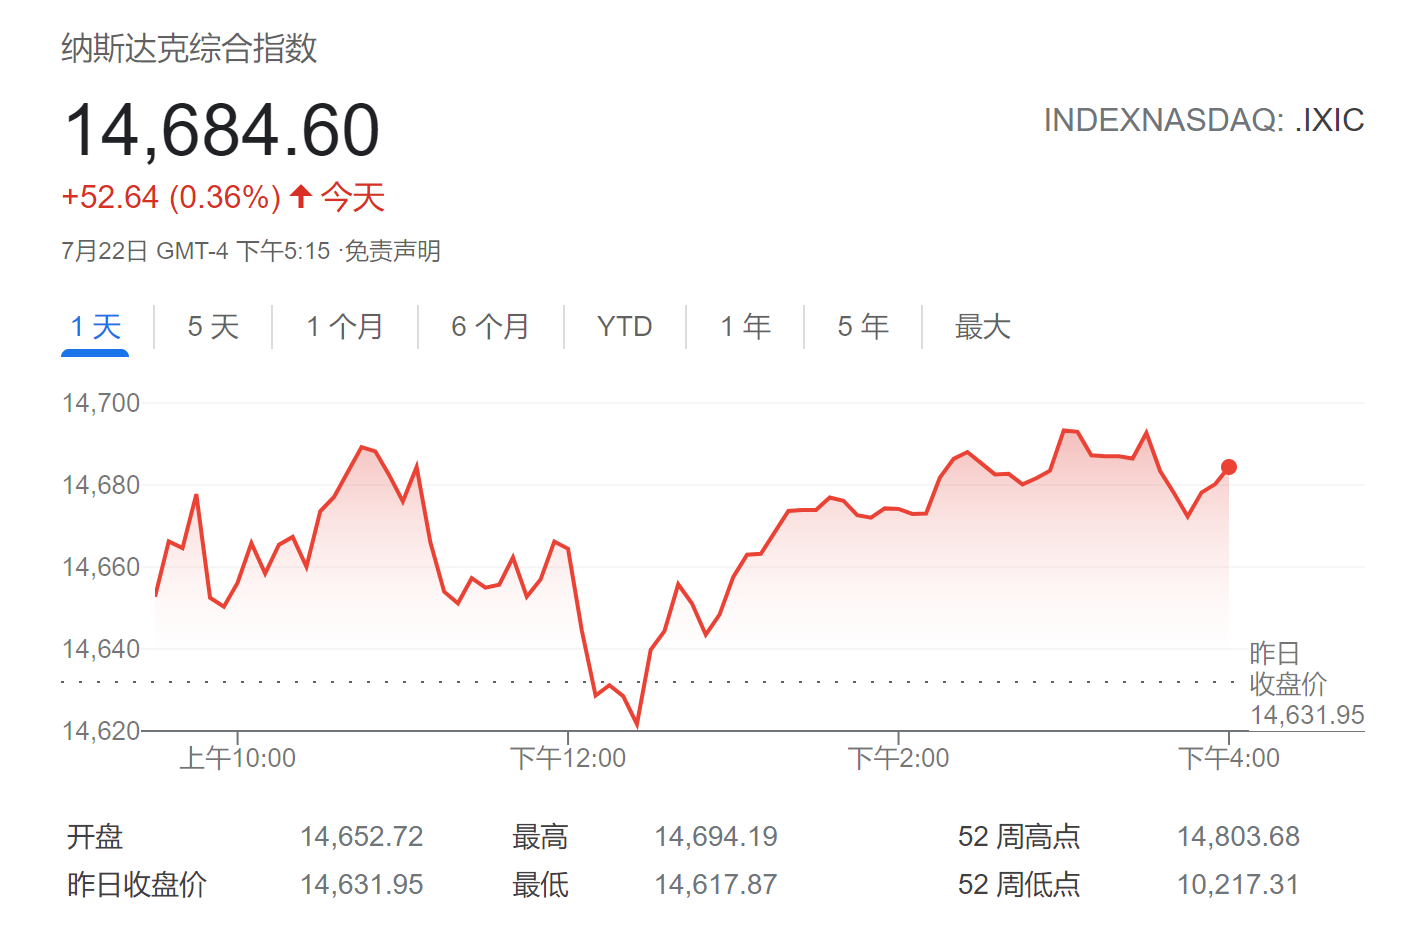
Task: Click the 昨日收盘价 14,631.95 chart label
Action: pyautogui.click(x=1307, y=684)
